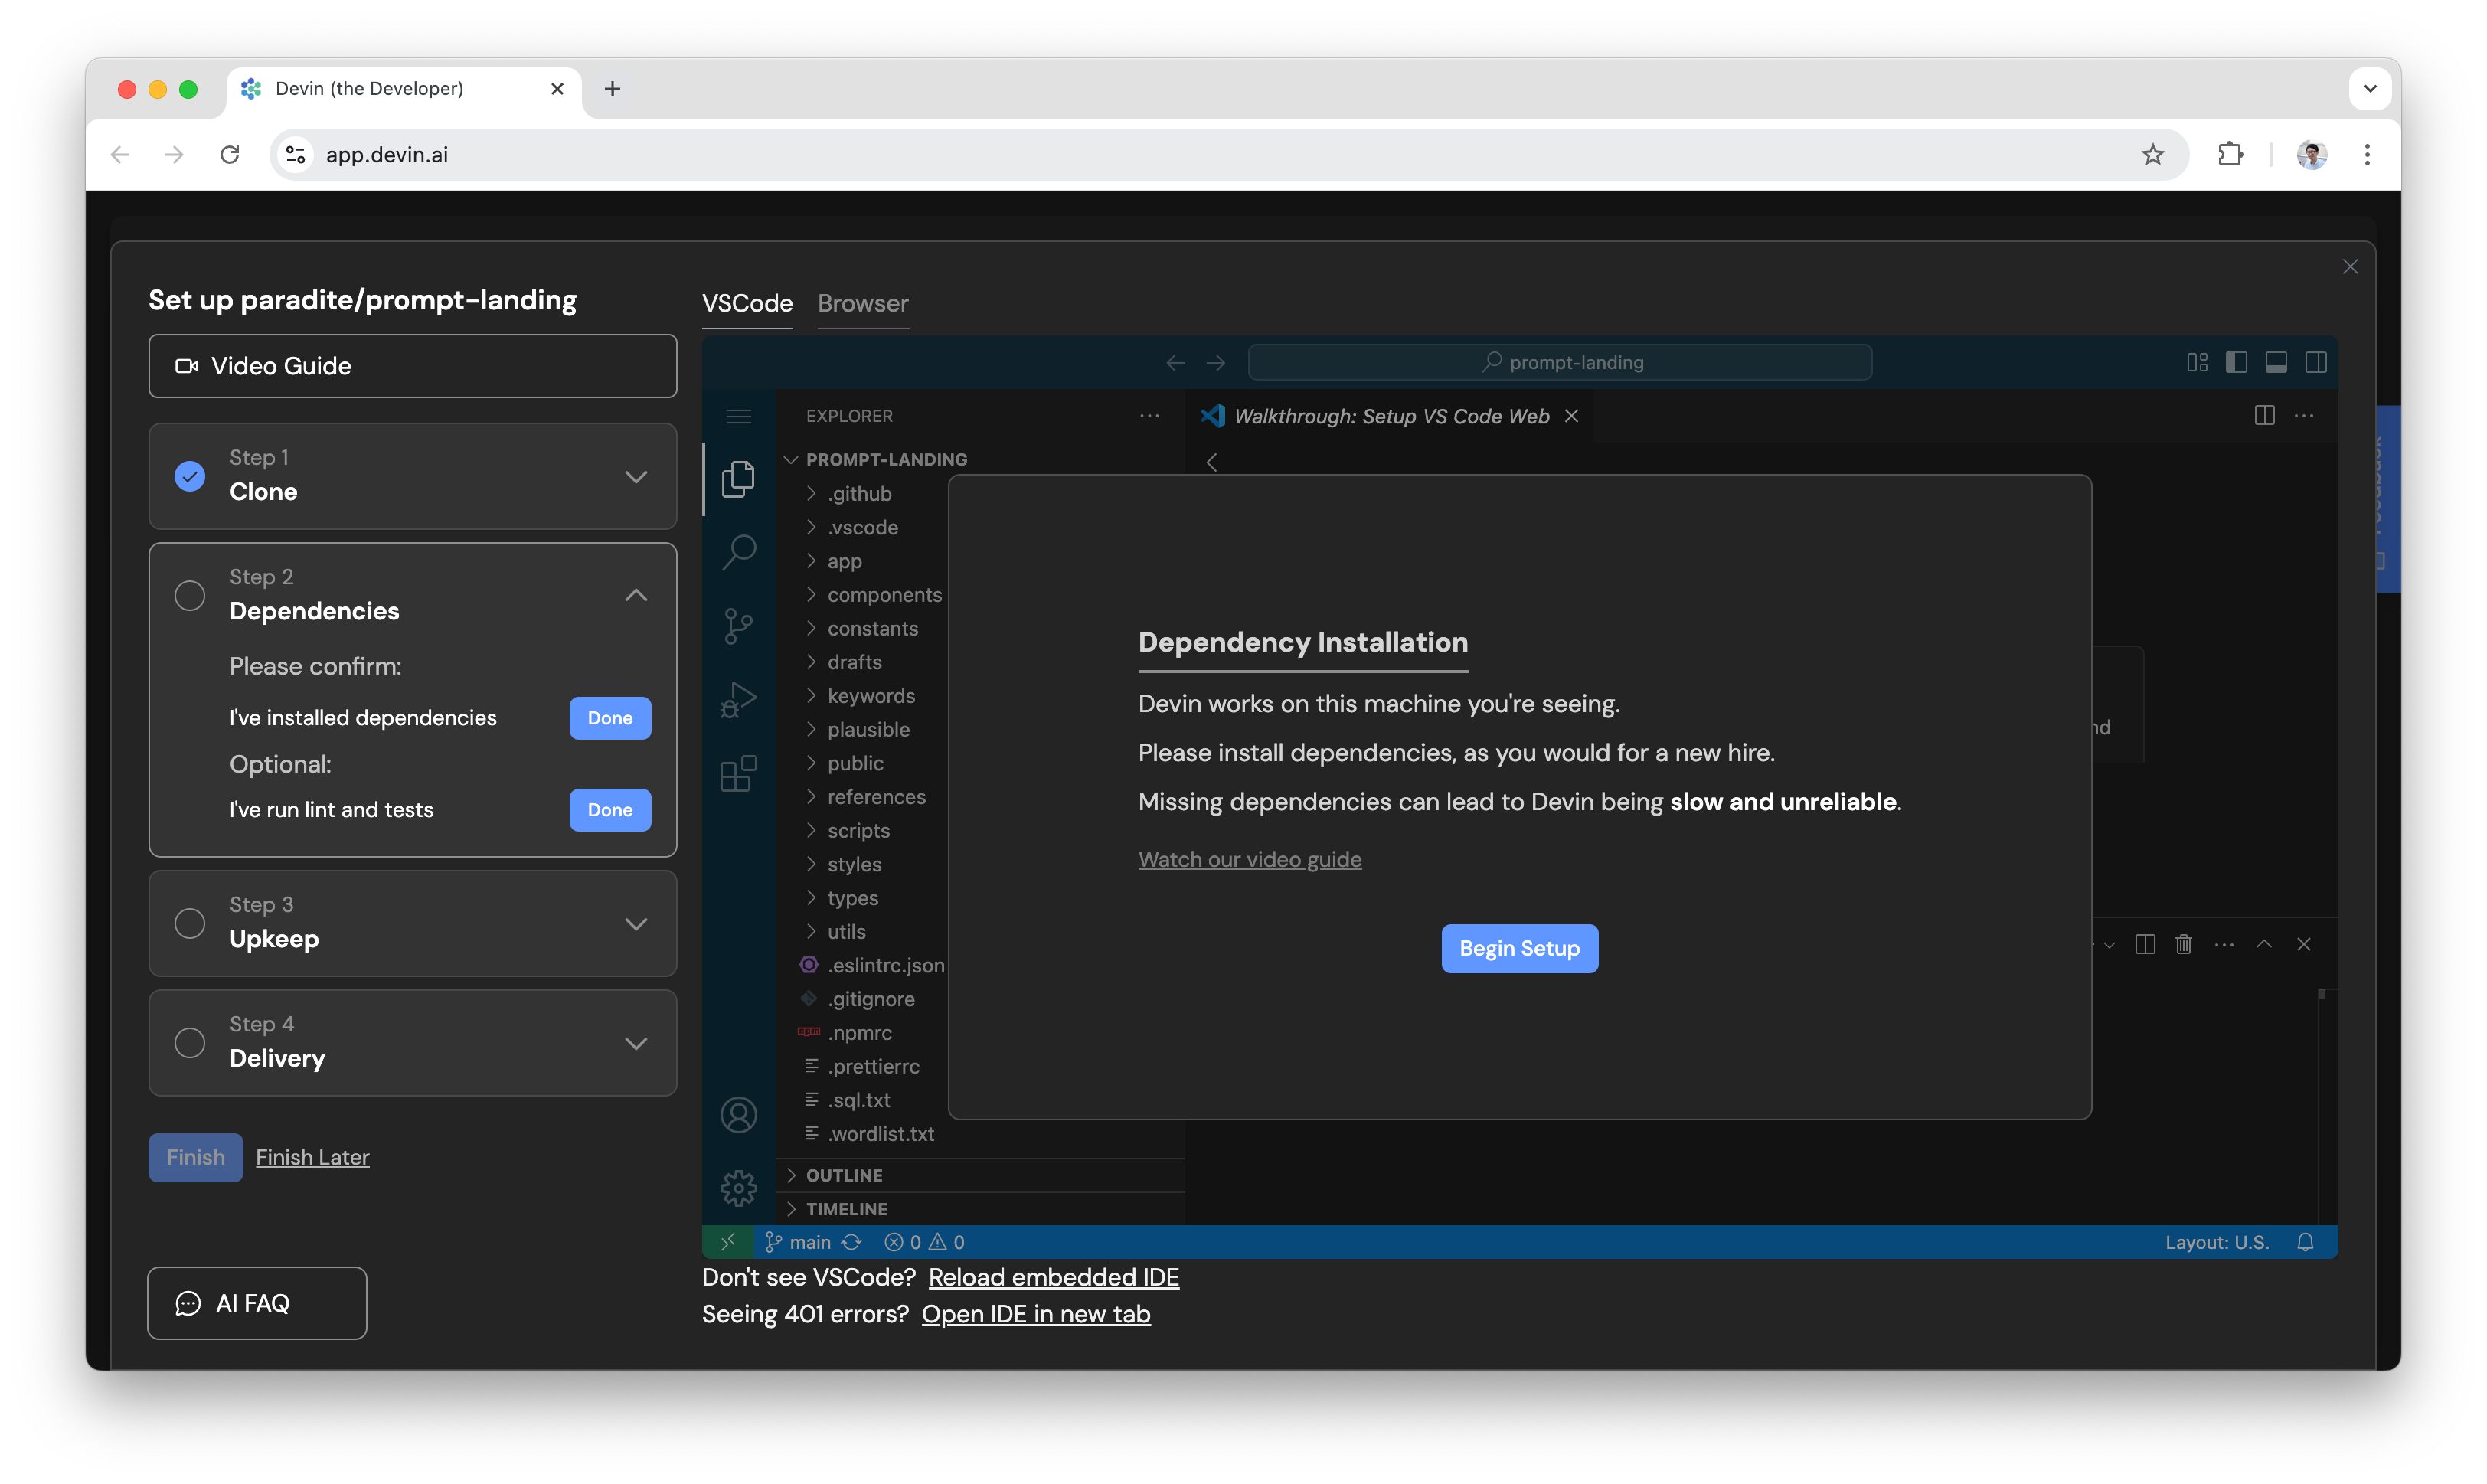
Task: Open the Source Control view icon
Action: (738, 625)
